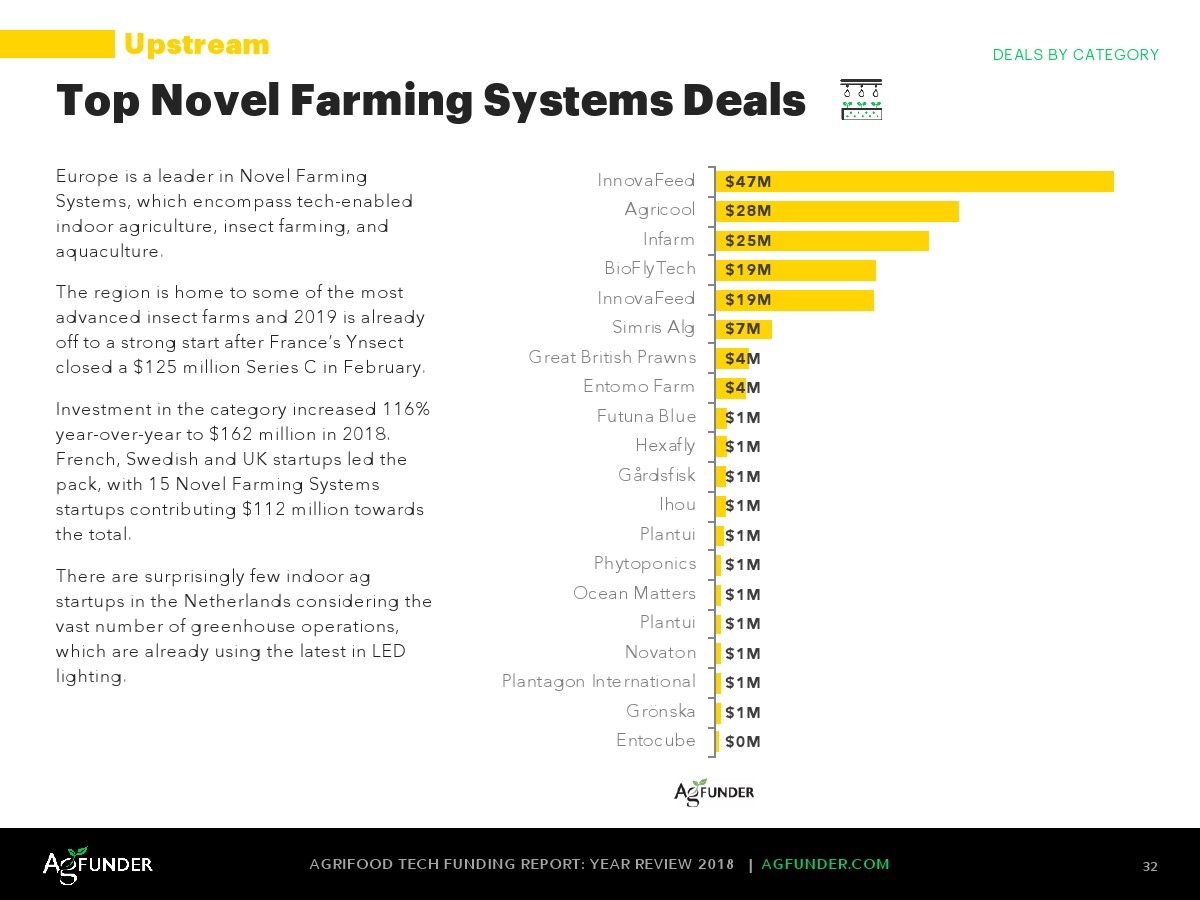This screenshot has height=900, width=1200.
Task: Click the BioFlyTech $19M bar
Action: tap(795, 270)
